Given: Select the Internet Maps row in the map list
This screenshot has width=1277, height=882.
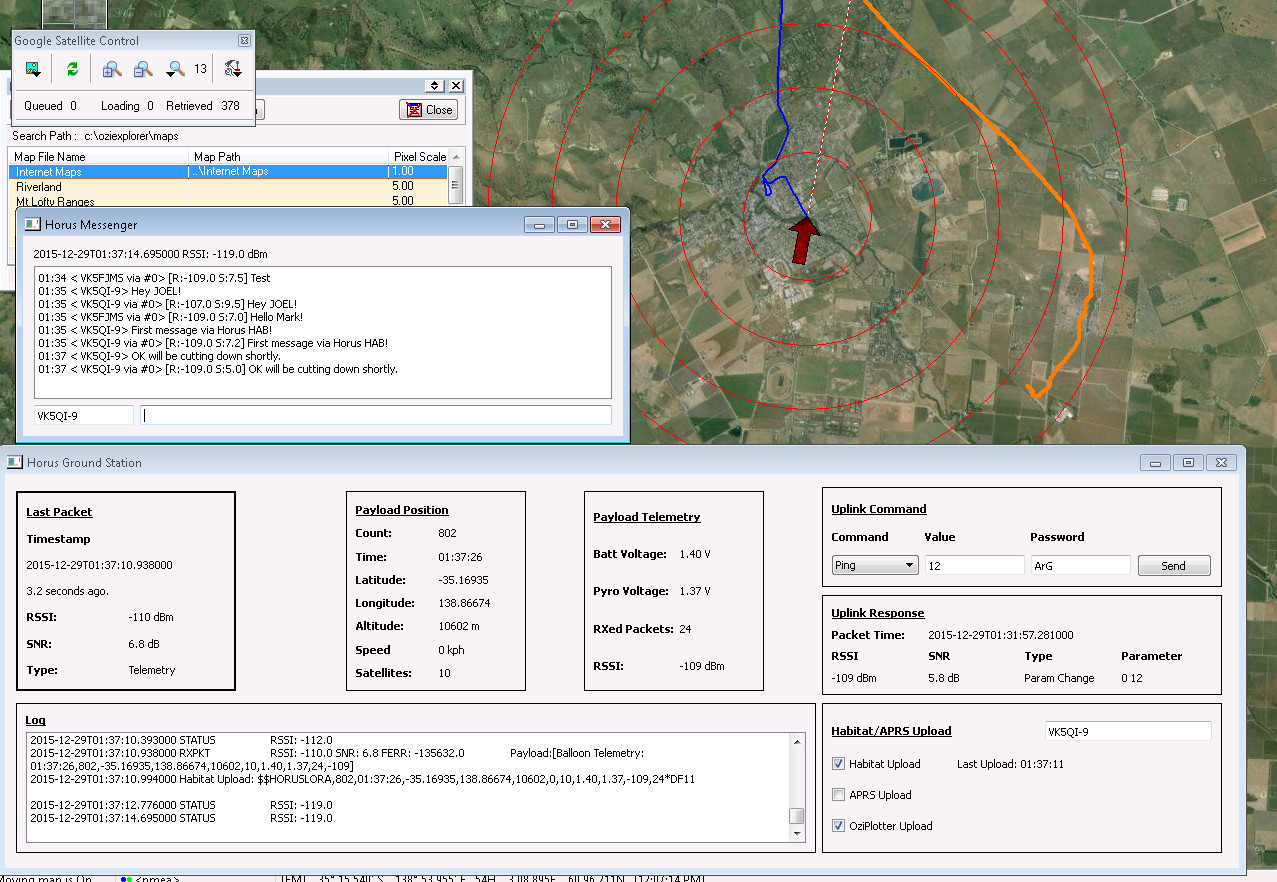Looking at the screenshot, I should (229, 172).
